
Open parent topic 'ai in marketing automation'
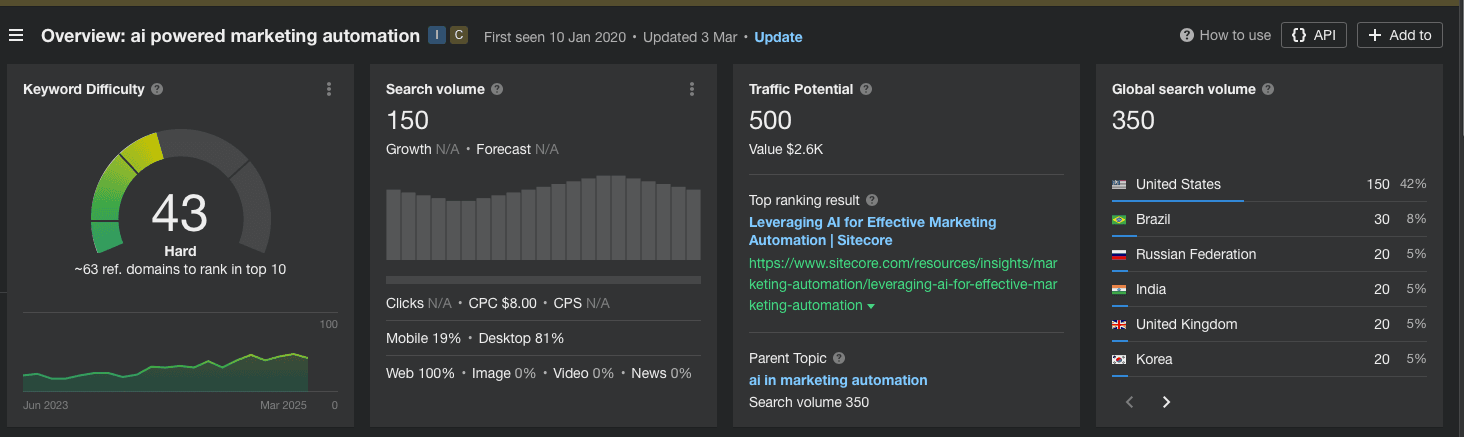tap(838, 380)
